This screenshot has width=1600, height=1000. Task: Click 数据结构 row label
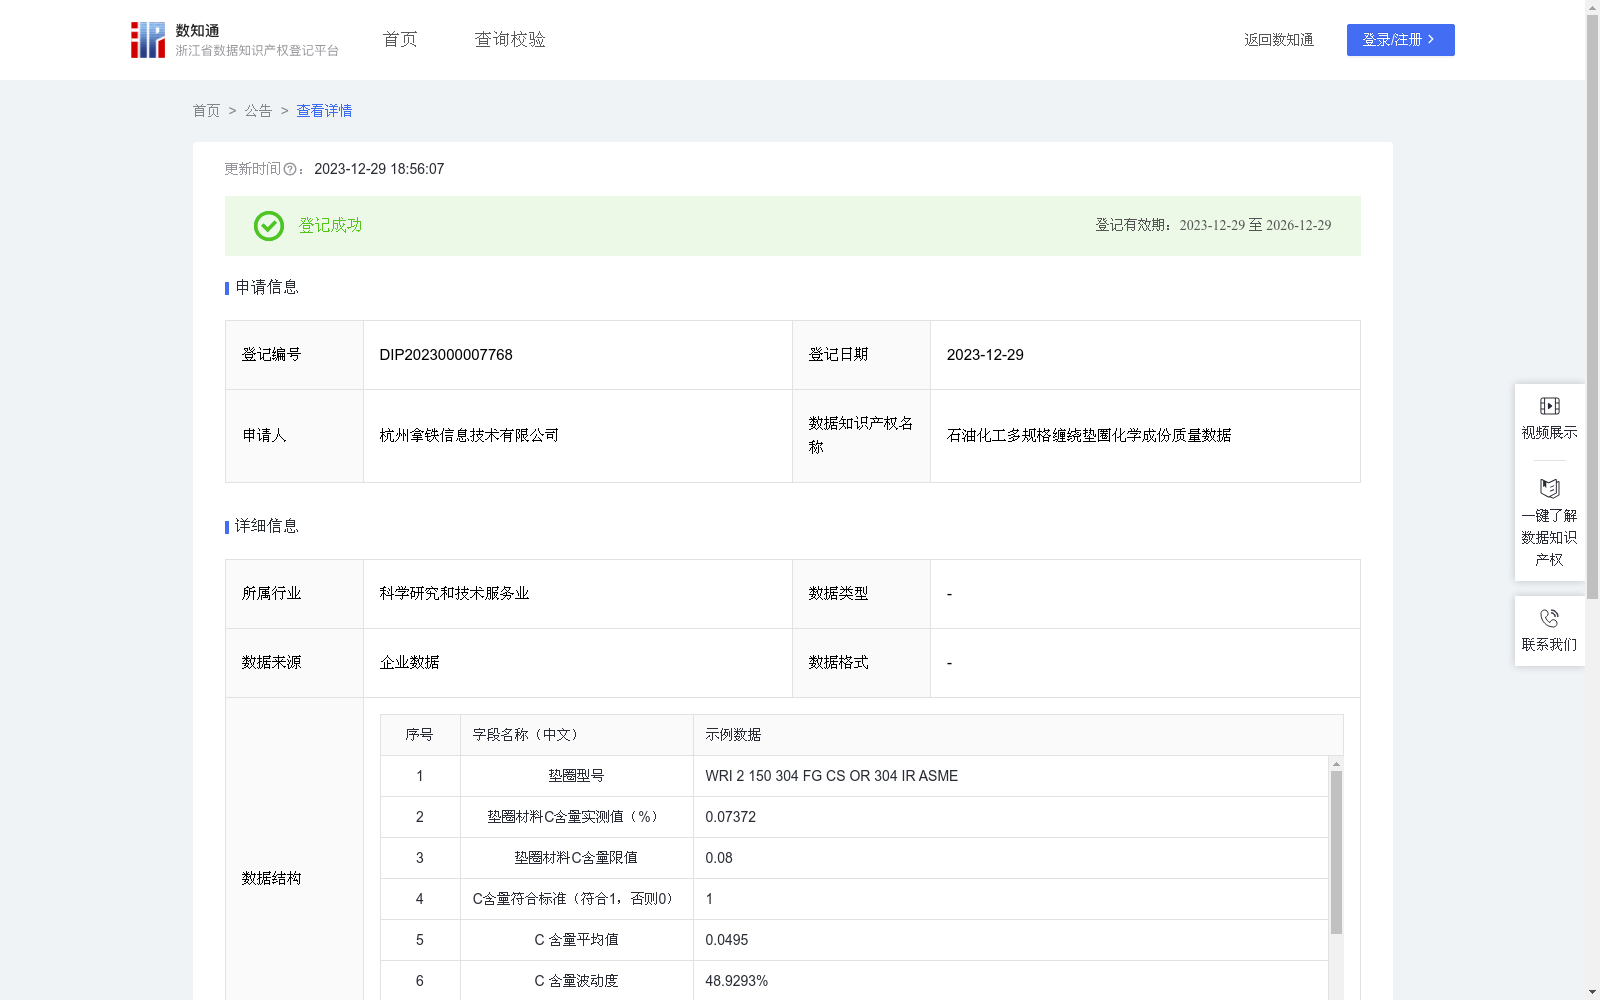tap(271, 879)
